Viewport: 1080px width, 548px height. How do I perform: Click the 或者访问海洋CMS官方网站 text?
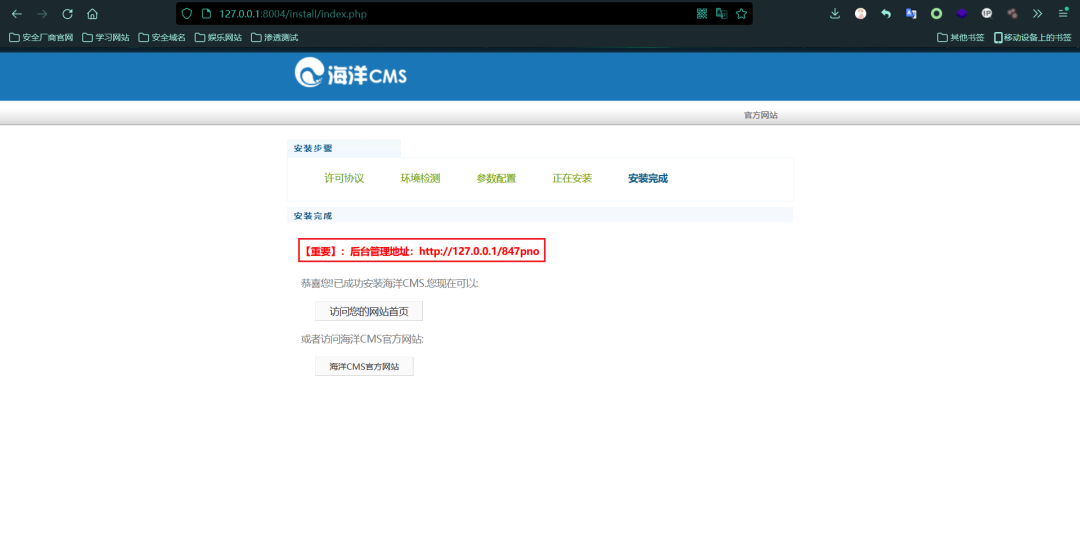[362, 339]
